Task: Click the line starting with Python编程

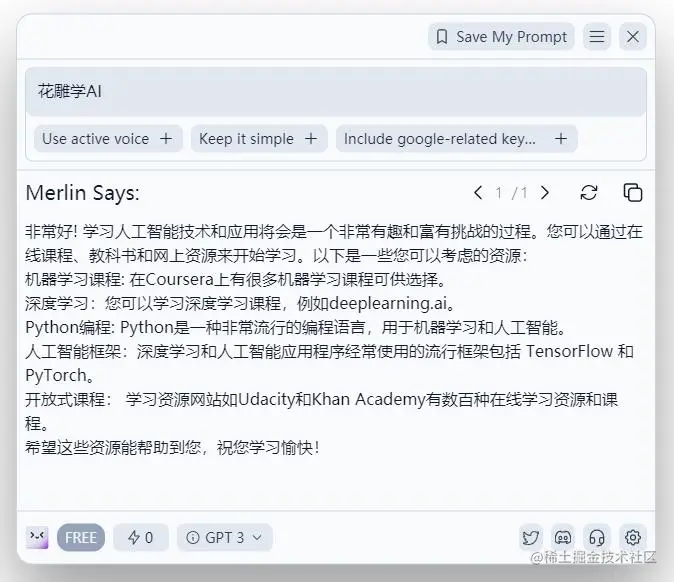Action: coord(296,328)
